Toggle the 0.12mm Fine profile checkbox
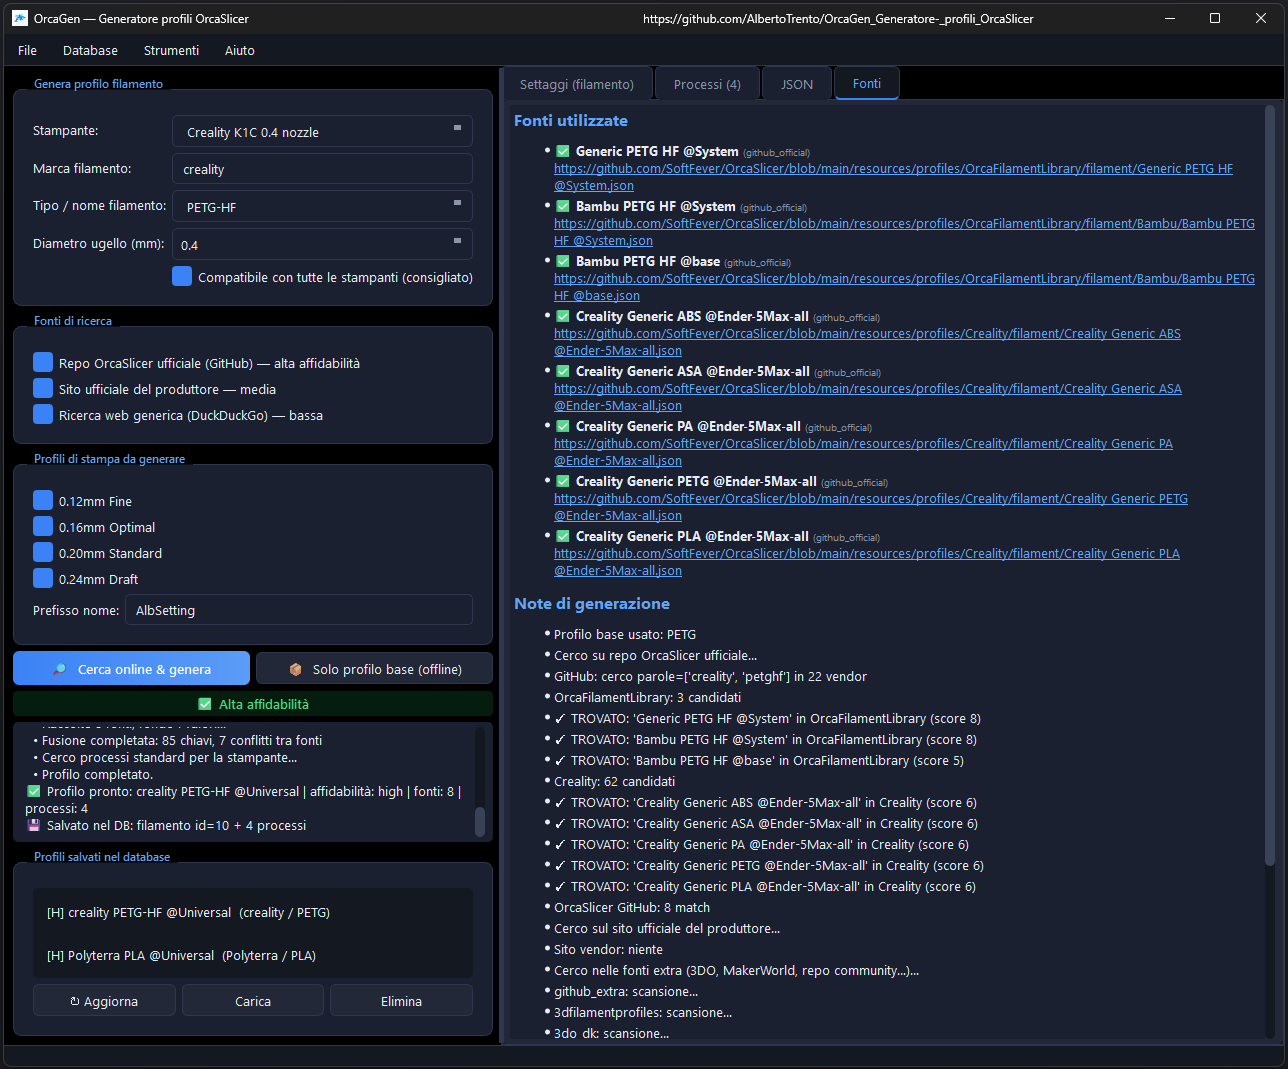Screen dimensions: 1288x1069 coord(43,500)
